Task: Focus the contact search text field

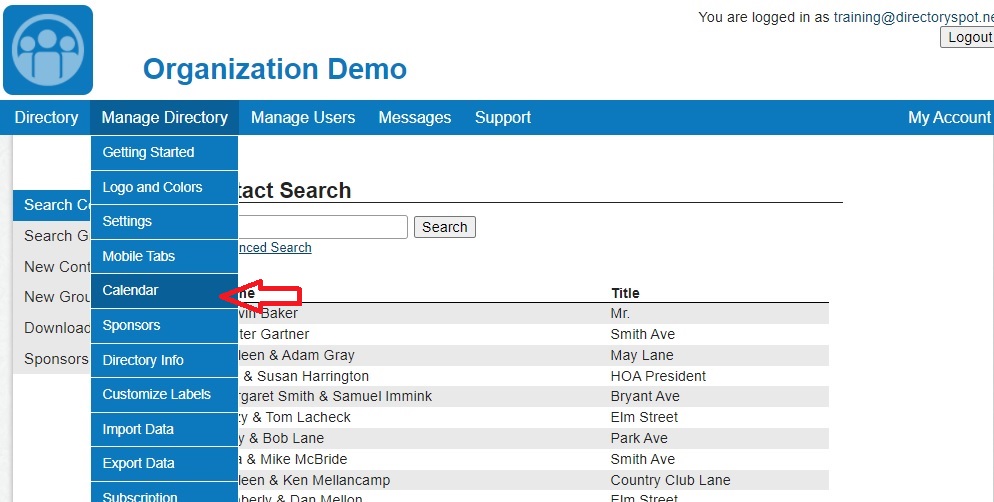Action: click(x=322, y=227)
